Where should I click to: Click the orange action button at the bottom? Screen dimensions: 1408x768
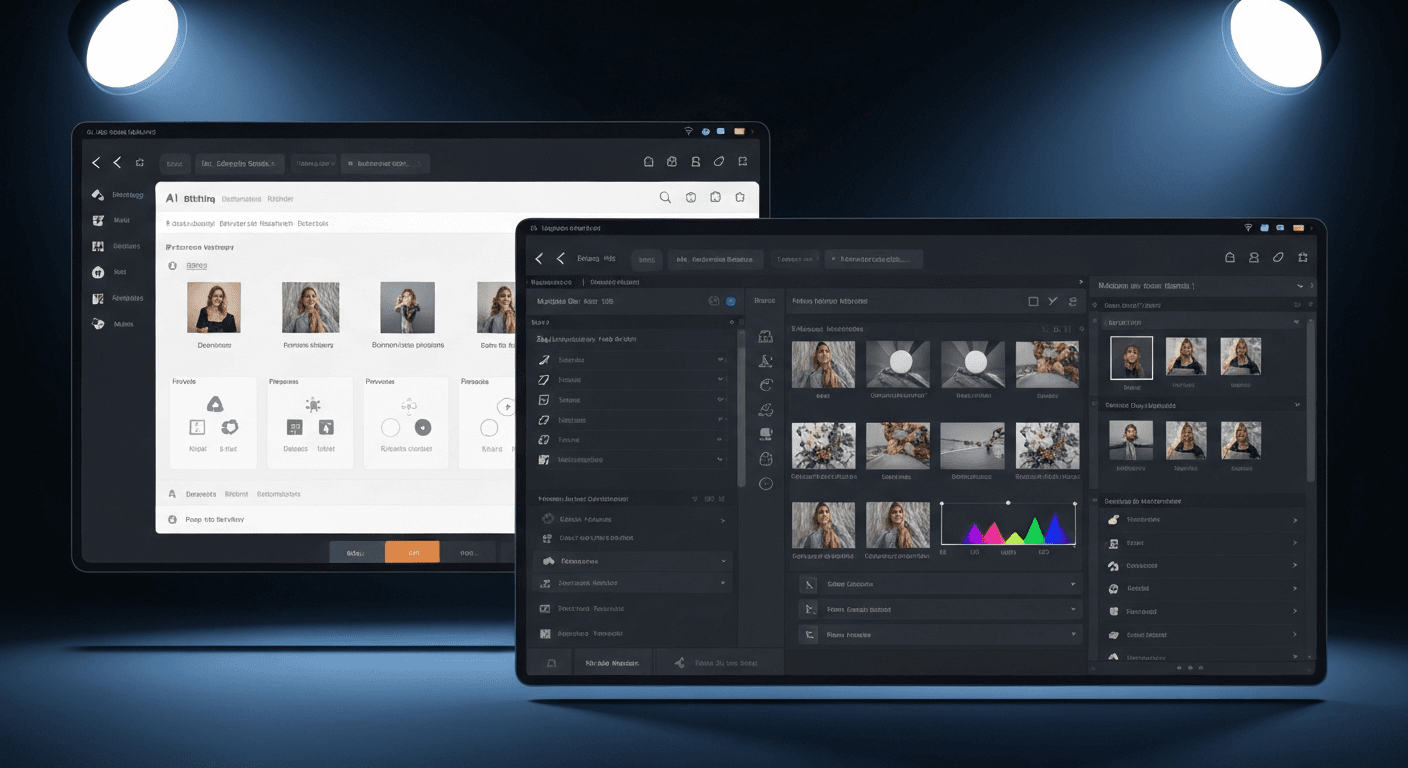412,551
